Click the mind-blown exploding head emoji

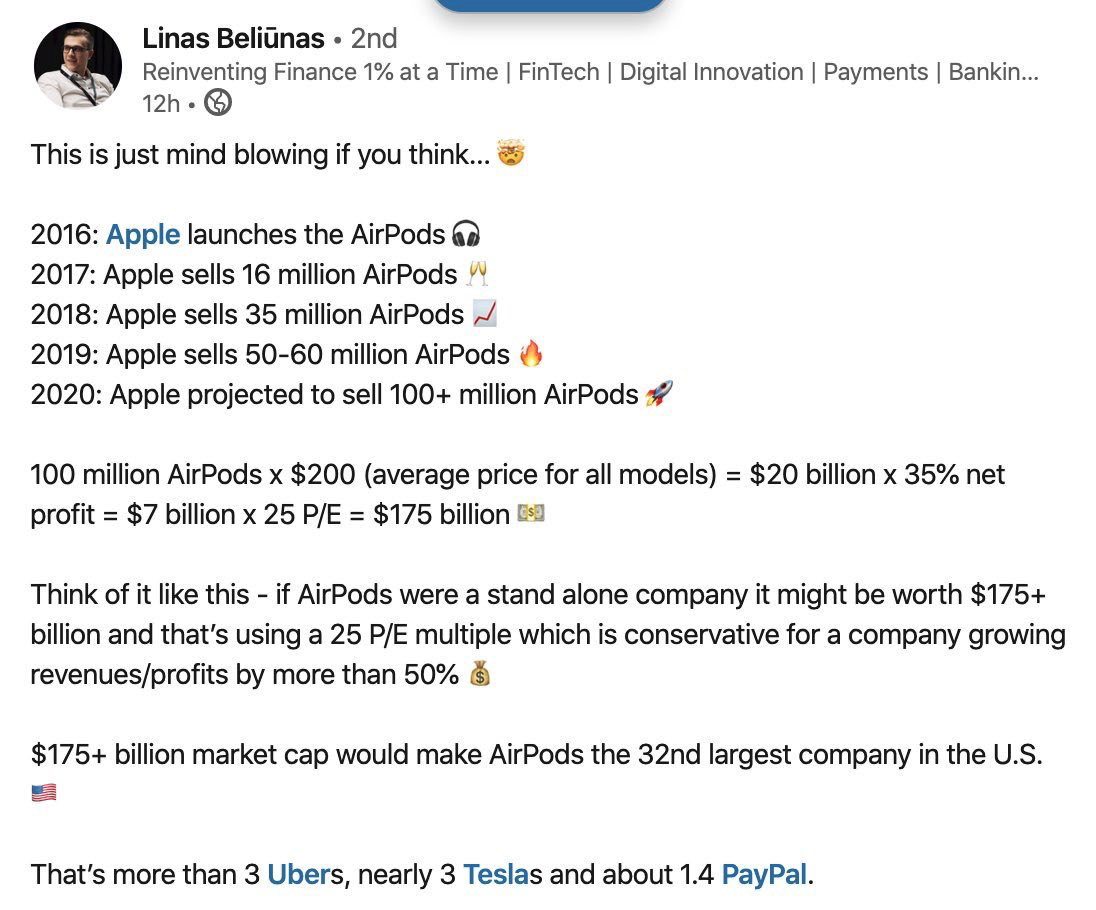coord(511,153)
